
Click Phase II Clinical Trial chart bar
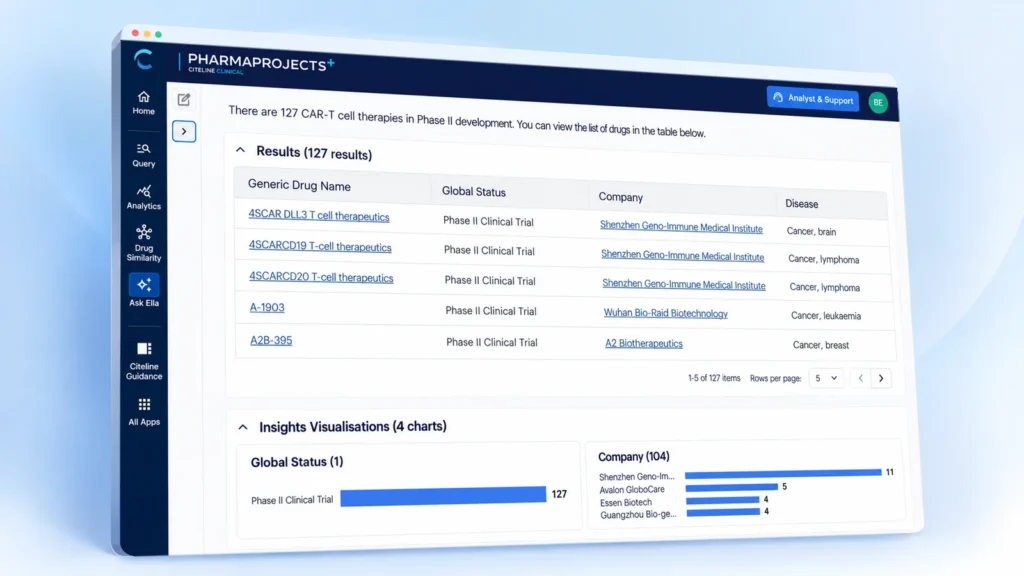click(x=443, y=496)
